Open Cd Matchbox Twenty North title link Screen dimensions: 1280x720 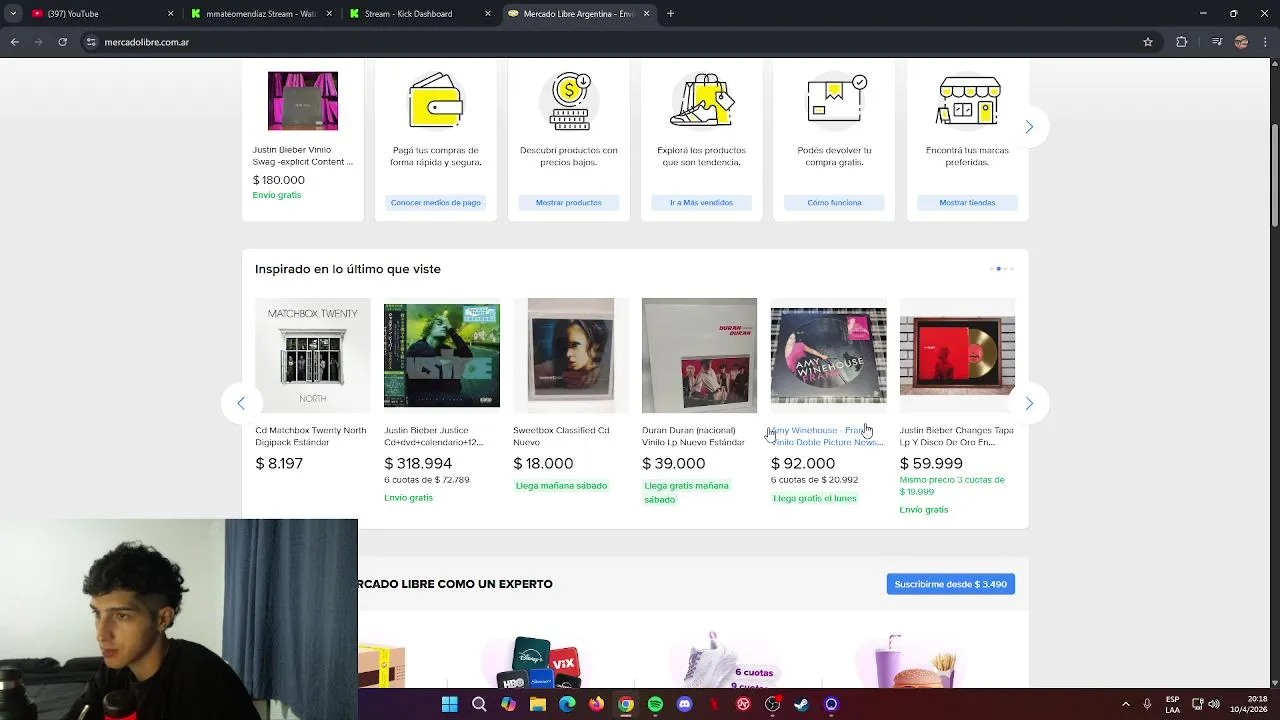311,436
